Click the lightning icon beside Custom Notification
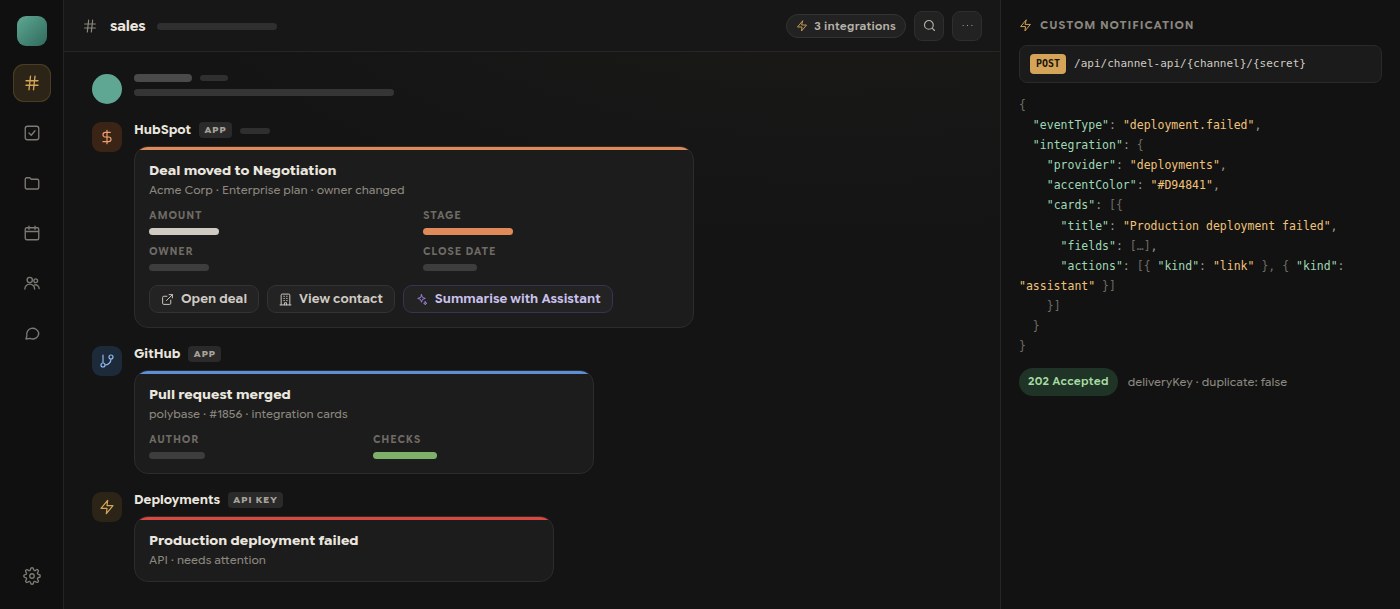 (x=1025, y=25)
